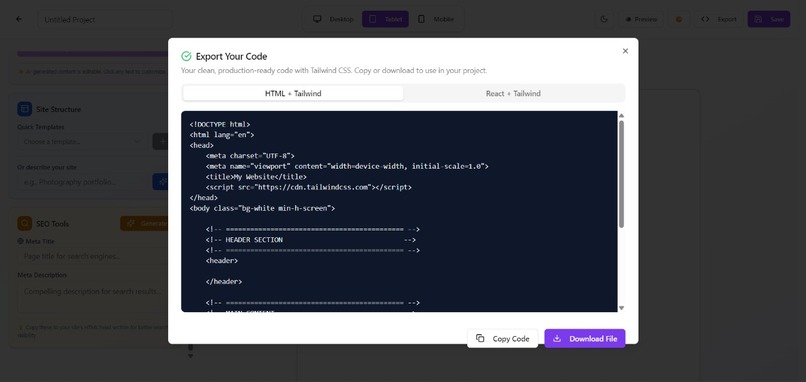Click the title My Website code line
The height and width of the screenshot is (382, 806).
coord(256,177)
